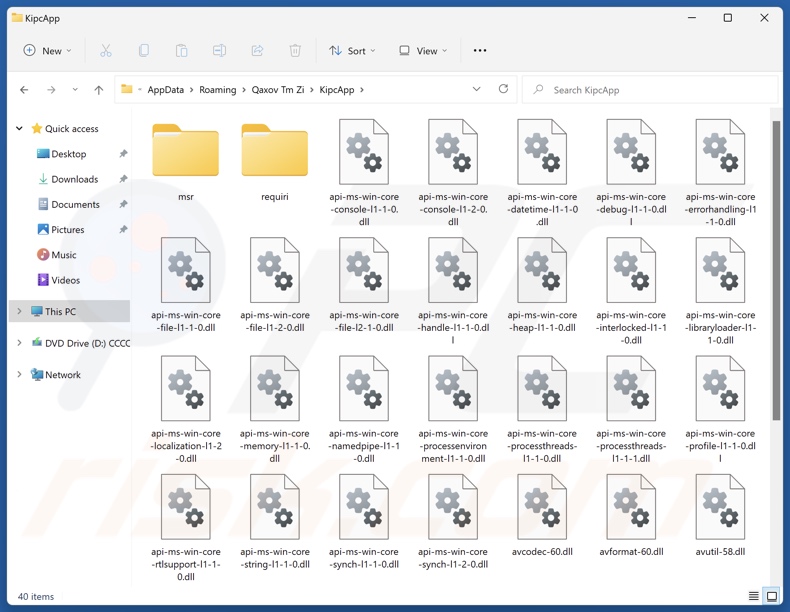Select api-ms-win-core-debug-l1-1-0.dll file
The width and height of the screenshot is (790, 612).
631,172
